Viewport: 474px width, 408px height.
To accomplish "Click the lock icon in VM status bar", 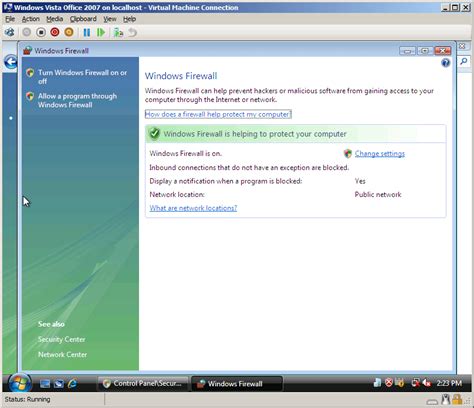I will (x=457, y=399).
